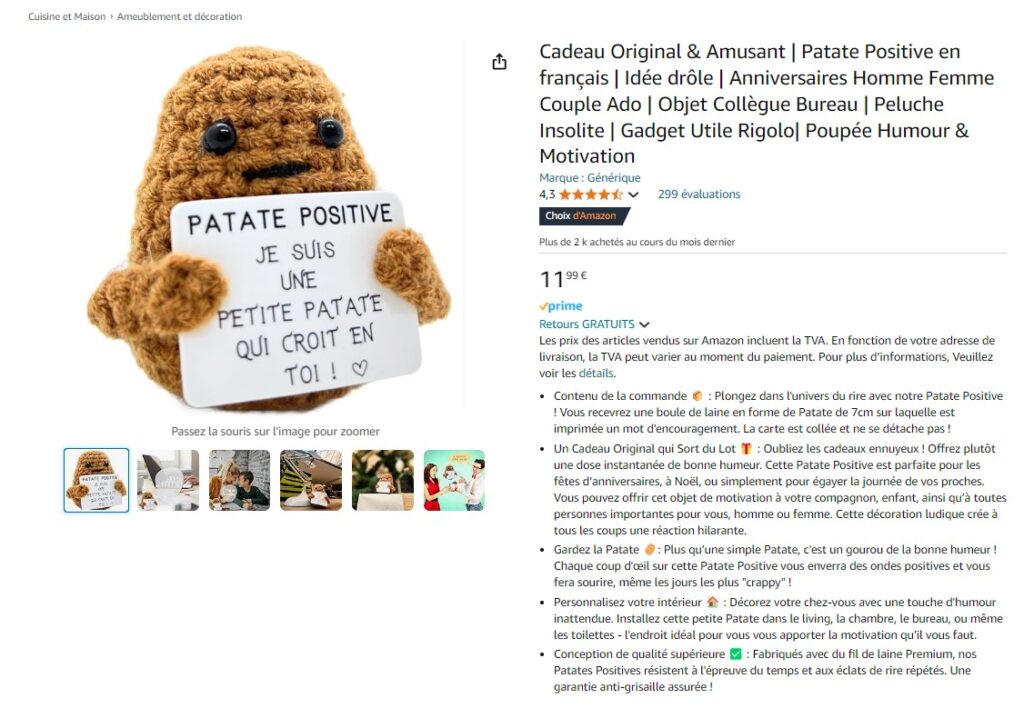Click the main Patate Positive product image
Viewport: 1024px width, 708px height.
[269, 227]
